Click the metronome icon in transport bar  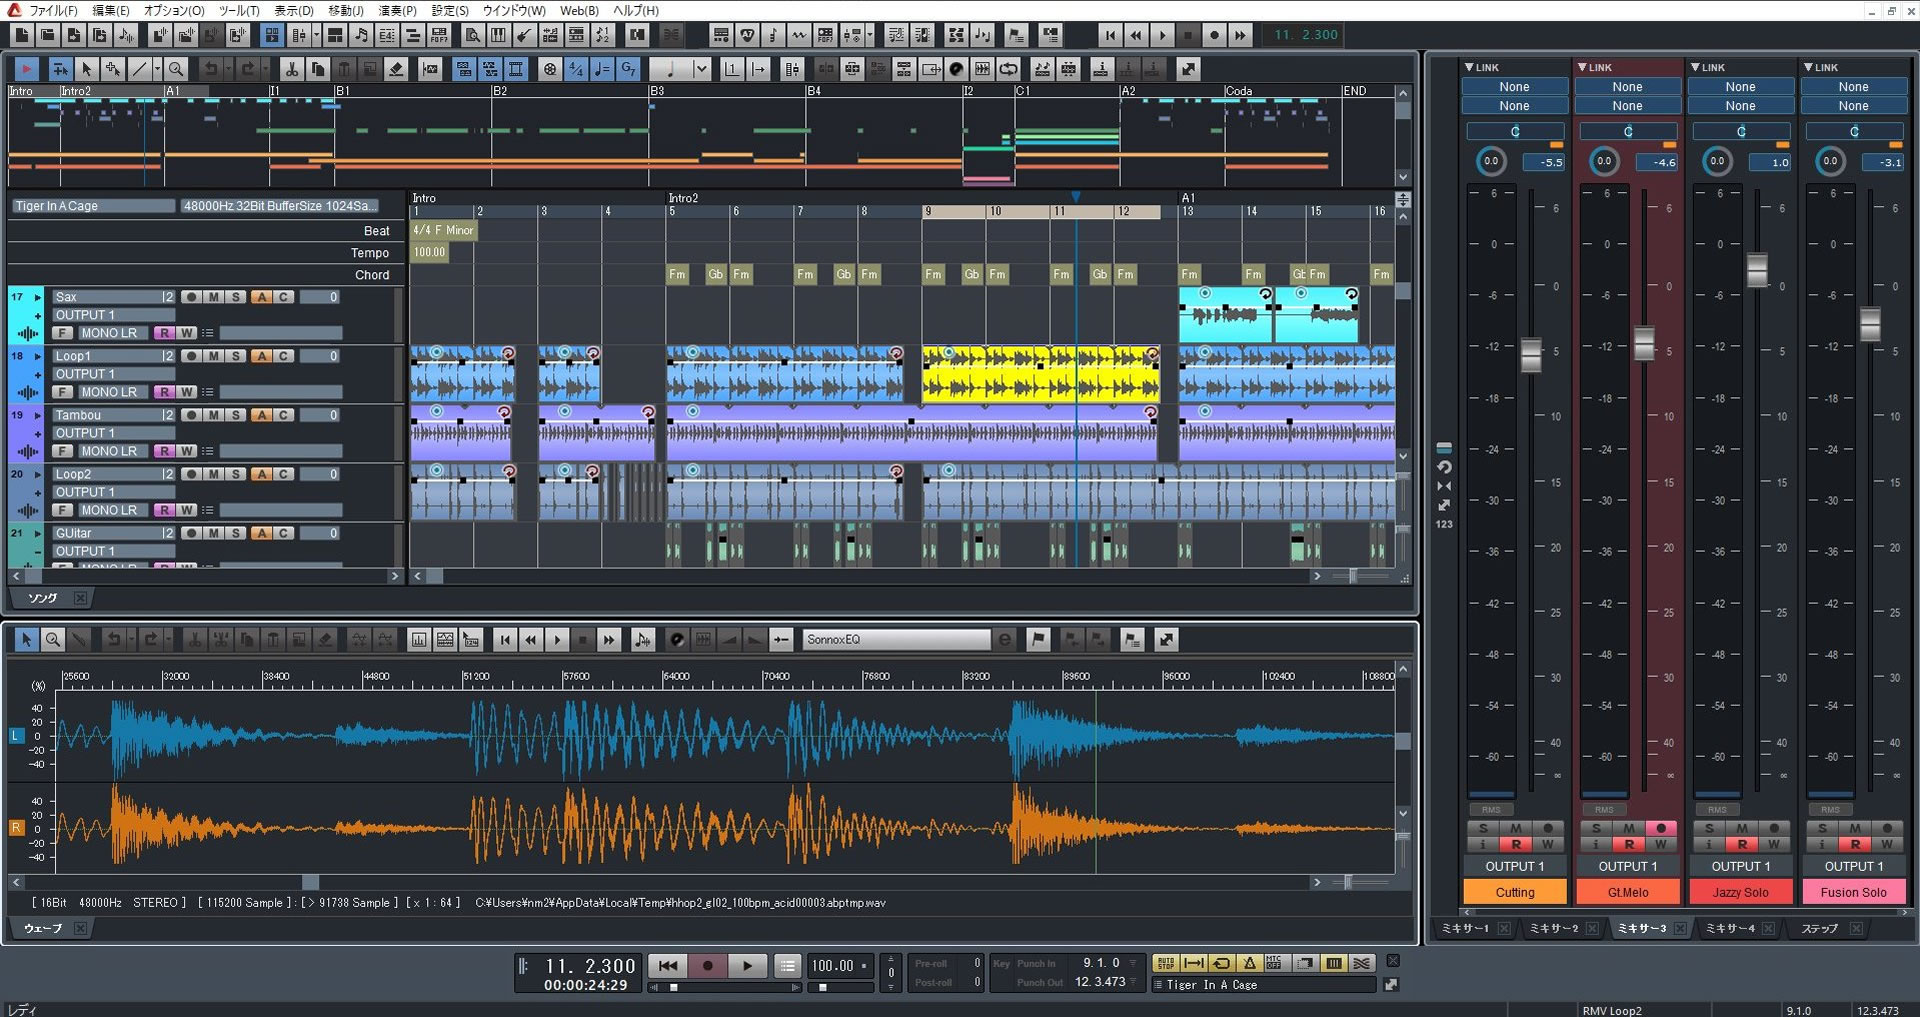point(1249,963)
